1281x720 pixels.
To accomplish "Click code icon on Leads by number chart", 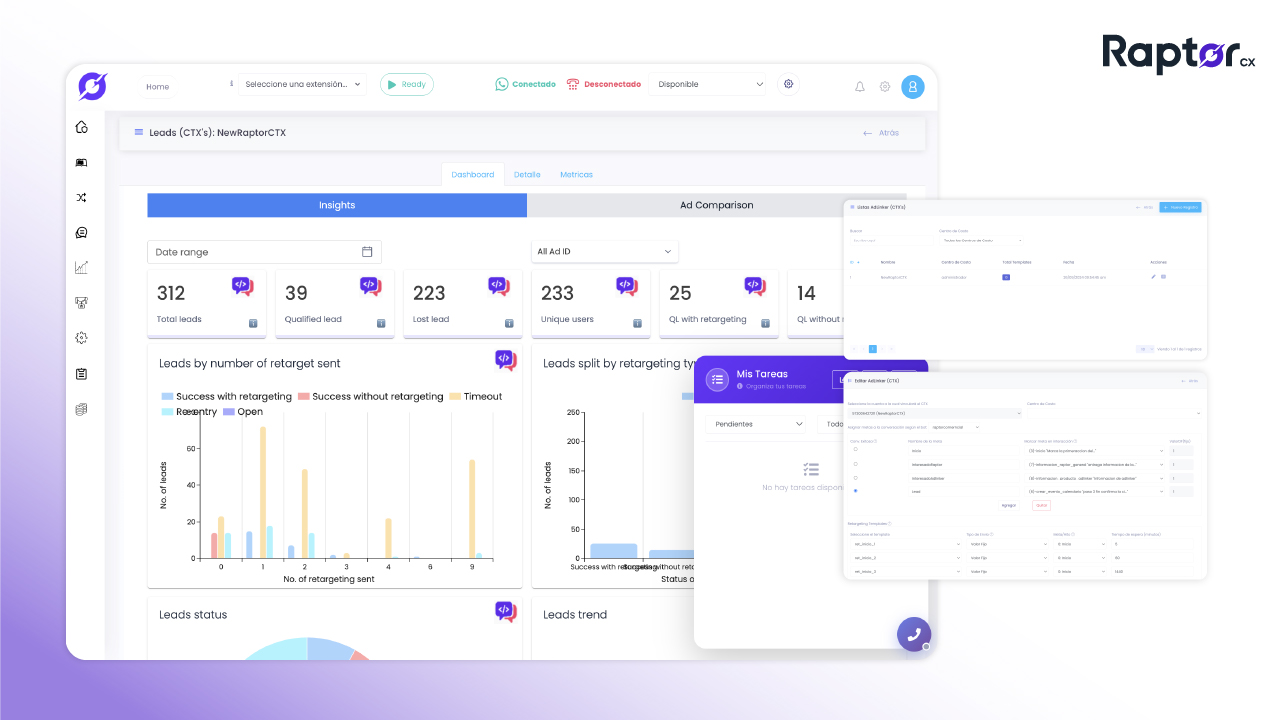I will (x=506, y=361).
